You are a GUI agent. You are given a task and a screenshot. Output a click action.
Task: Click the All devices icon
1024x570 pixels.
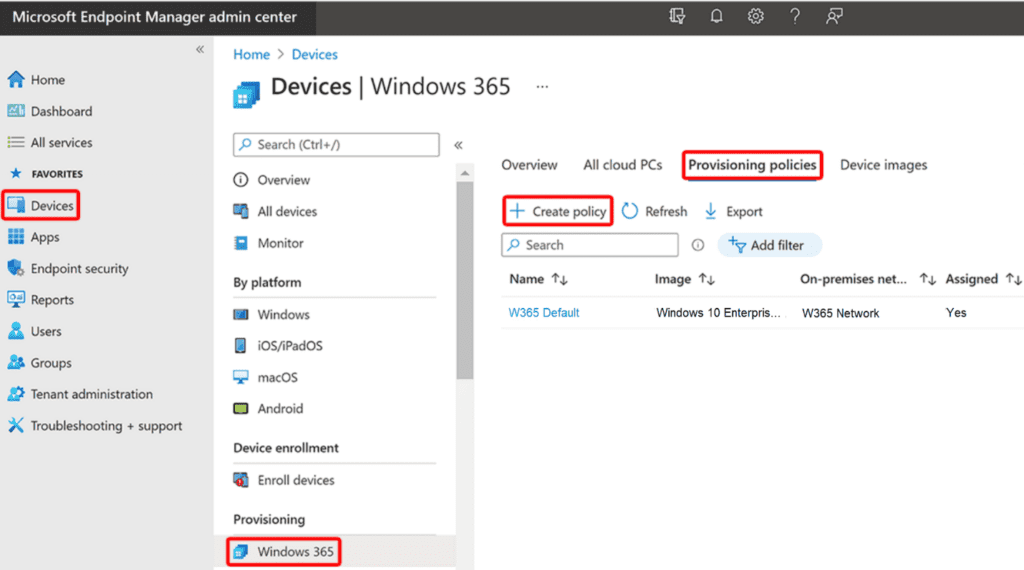click(241, 211)
